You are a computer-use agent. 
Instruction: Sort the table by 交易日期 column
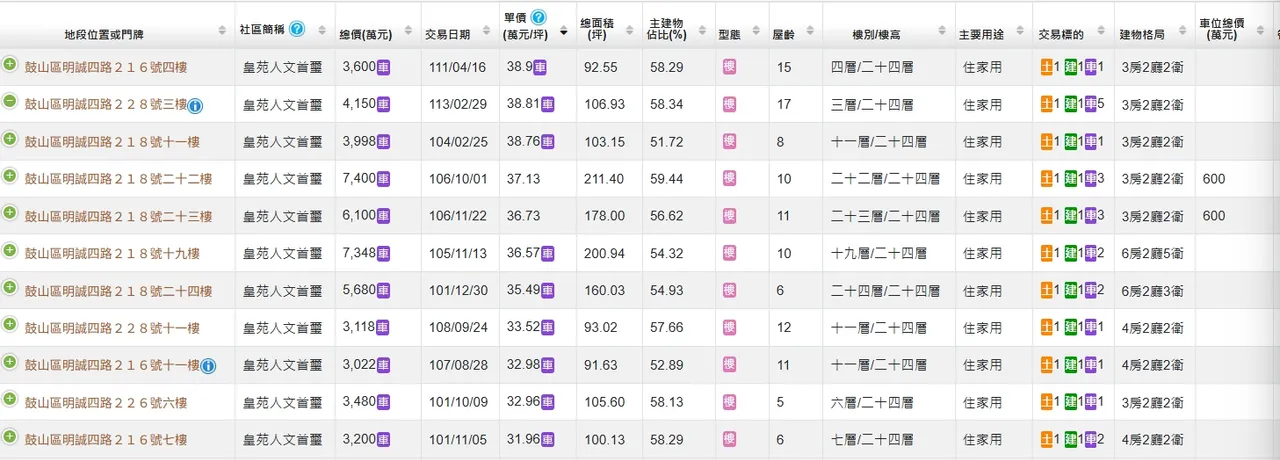click(x=447, y=32)
